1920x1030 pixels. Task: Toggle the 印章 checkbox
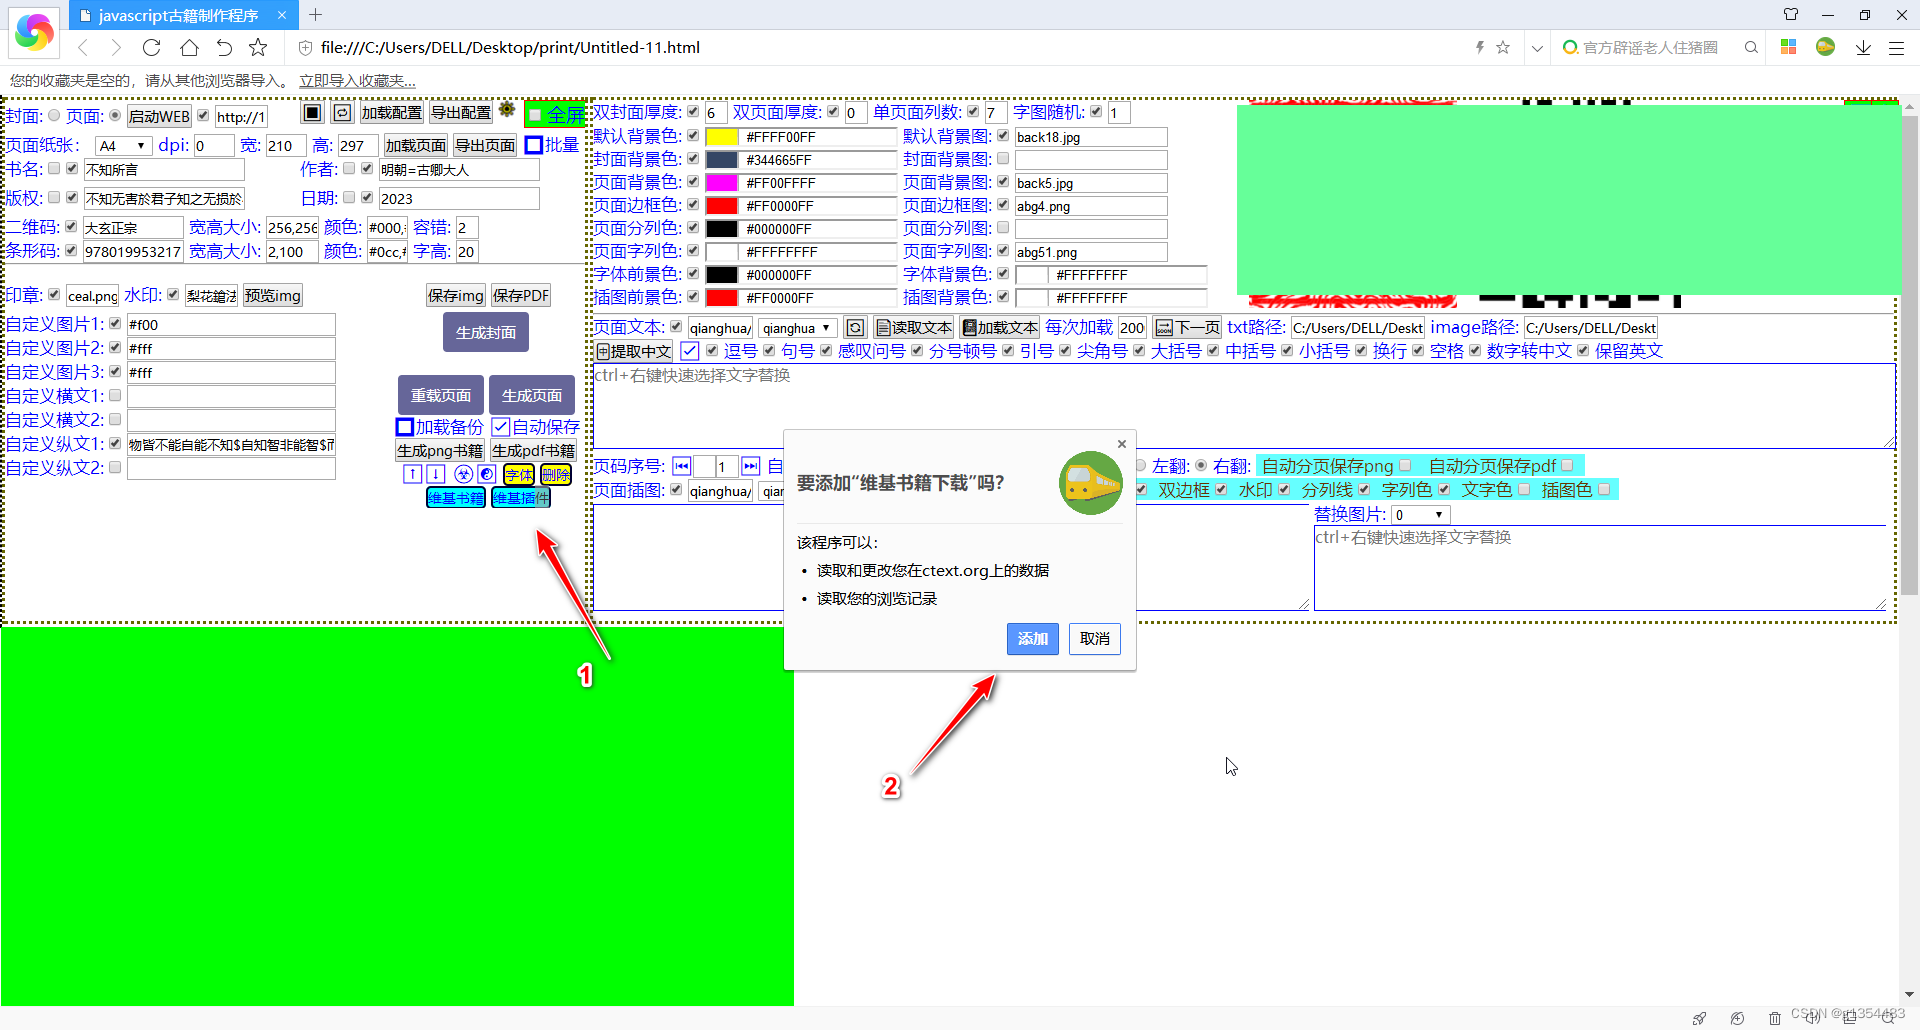54,295
